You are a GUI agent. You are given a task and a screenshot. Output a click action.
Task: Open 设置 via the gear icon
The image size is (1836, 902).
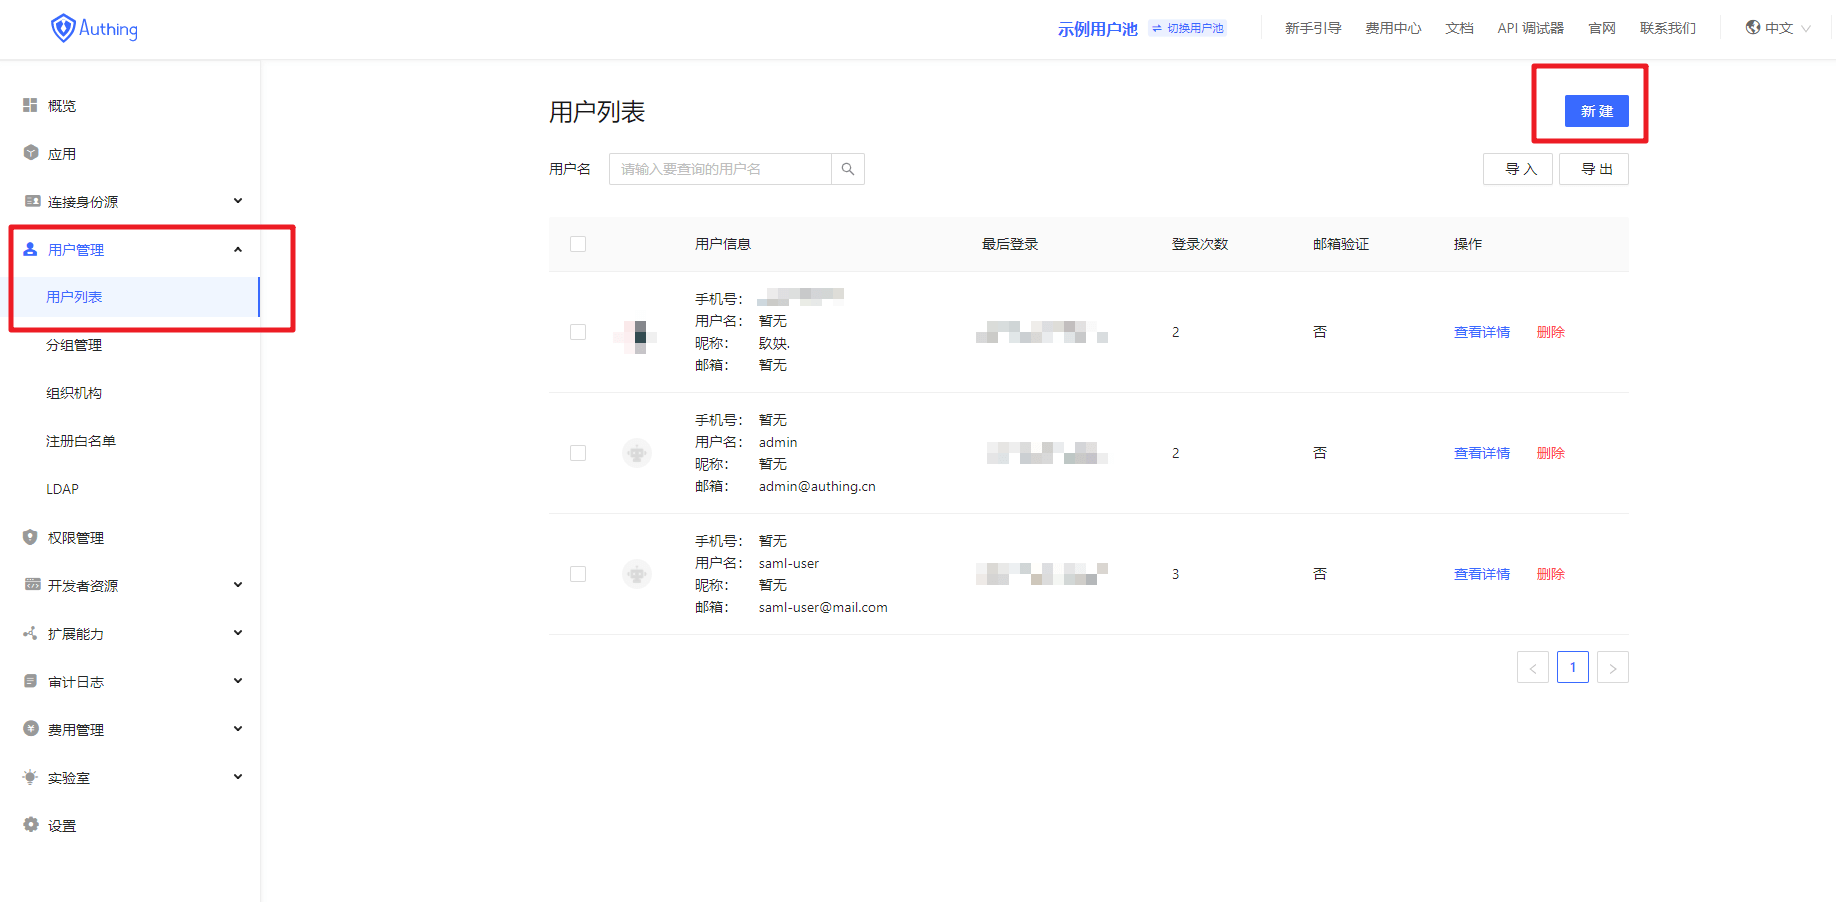pos(30,824)
